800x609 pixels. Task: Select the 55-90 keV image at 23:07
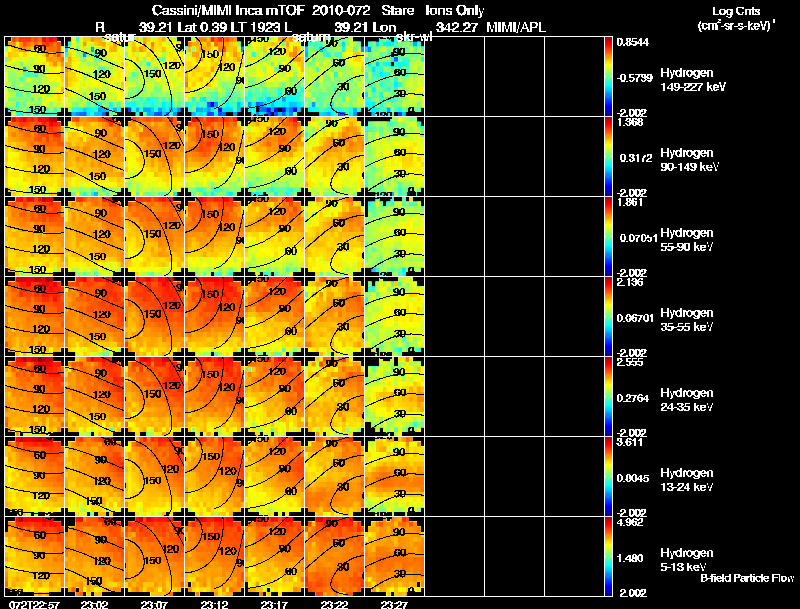(155, 237)
